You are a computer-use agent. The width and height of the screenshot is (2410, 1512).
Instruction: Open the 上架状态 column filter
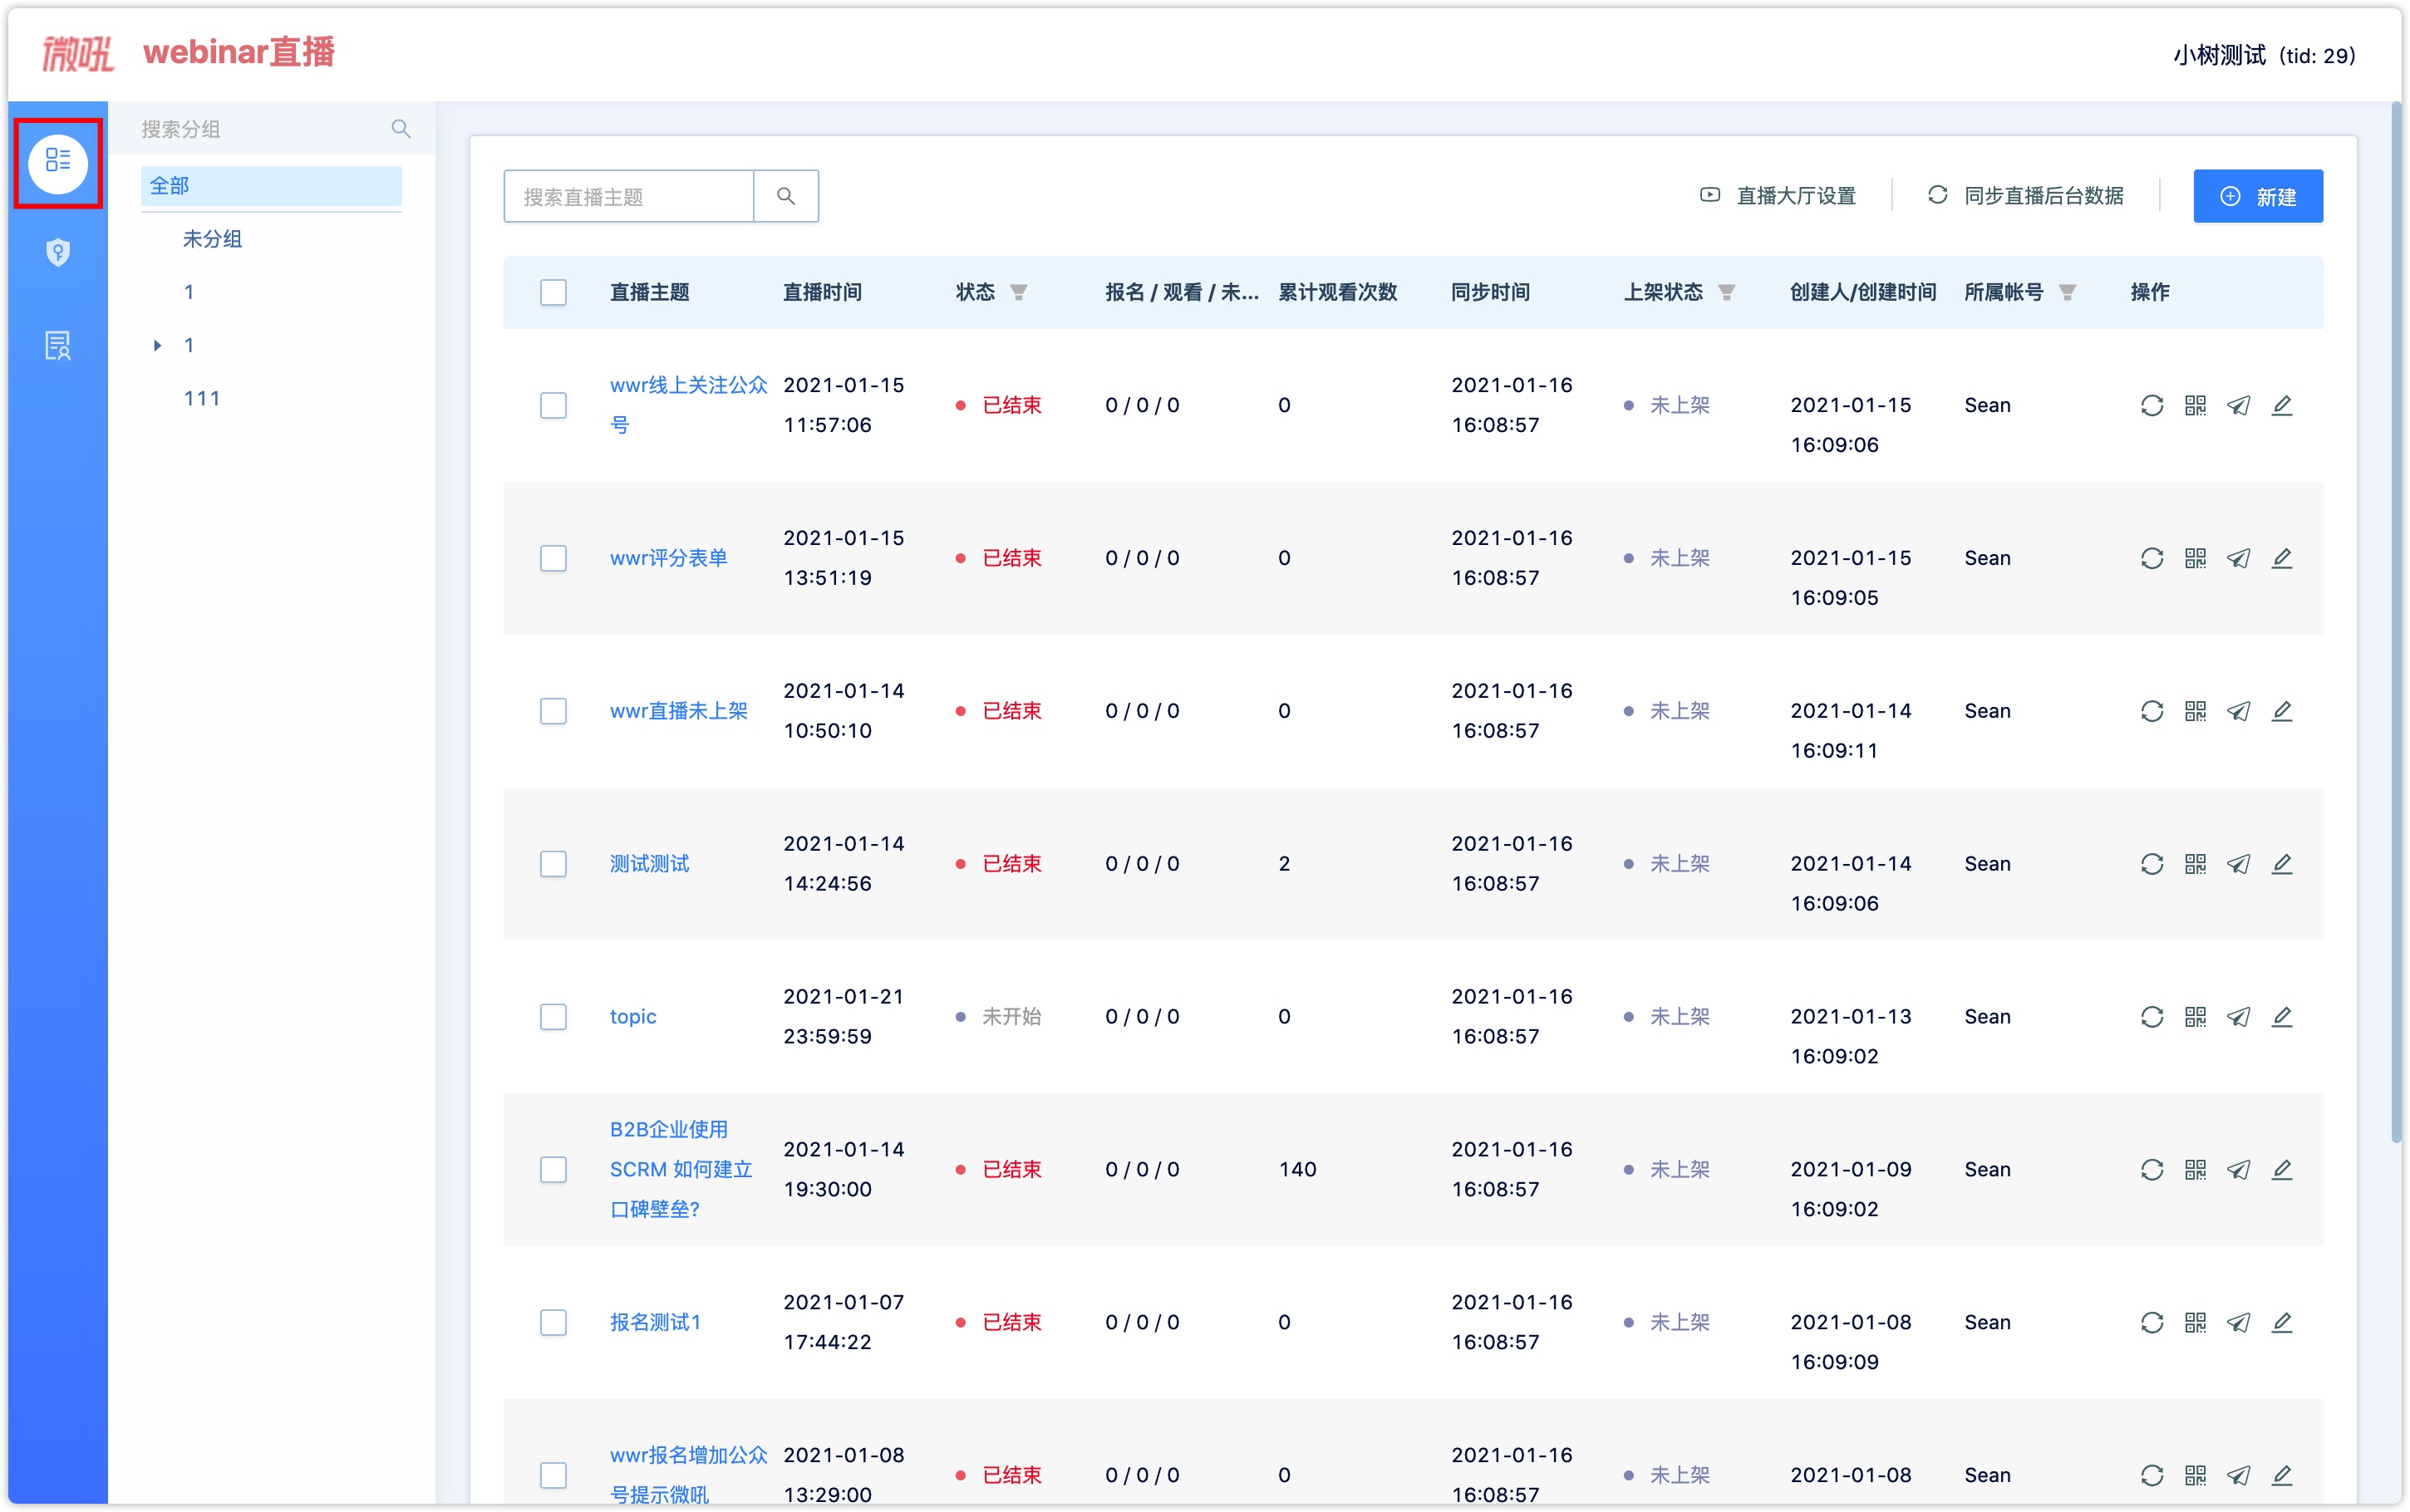point(1726,293)
